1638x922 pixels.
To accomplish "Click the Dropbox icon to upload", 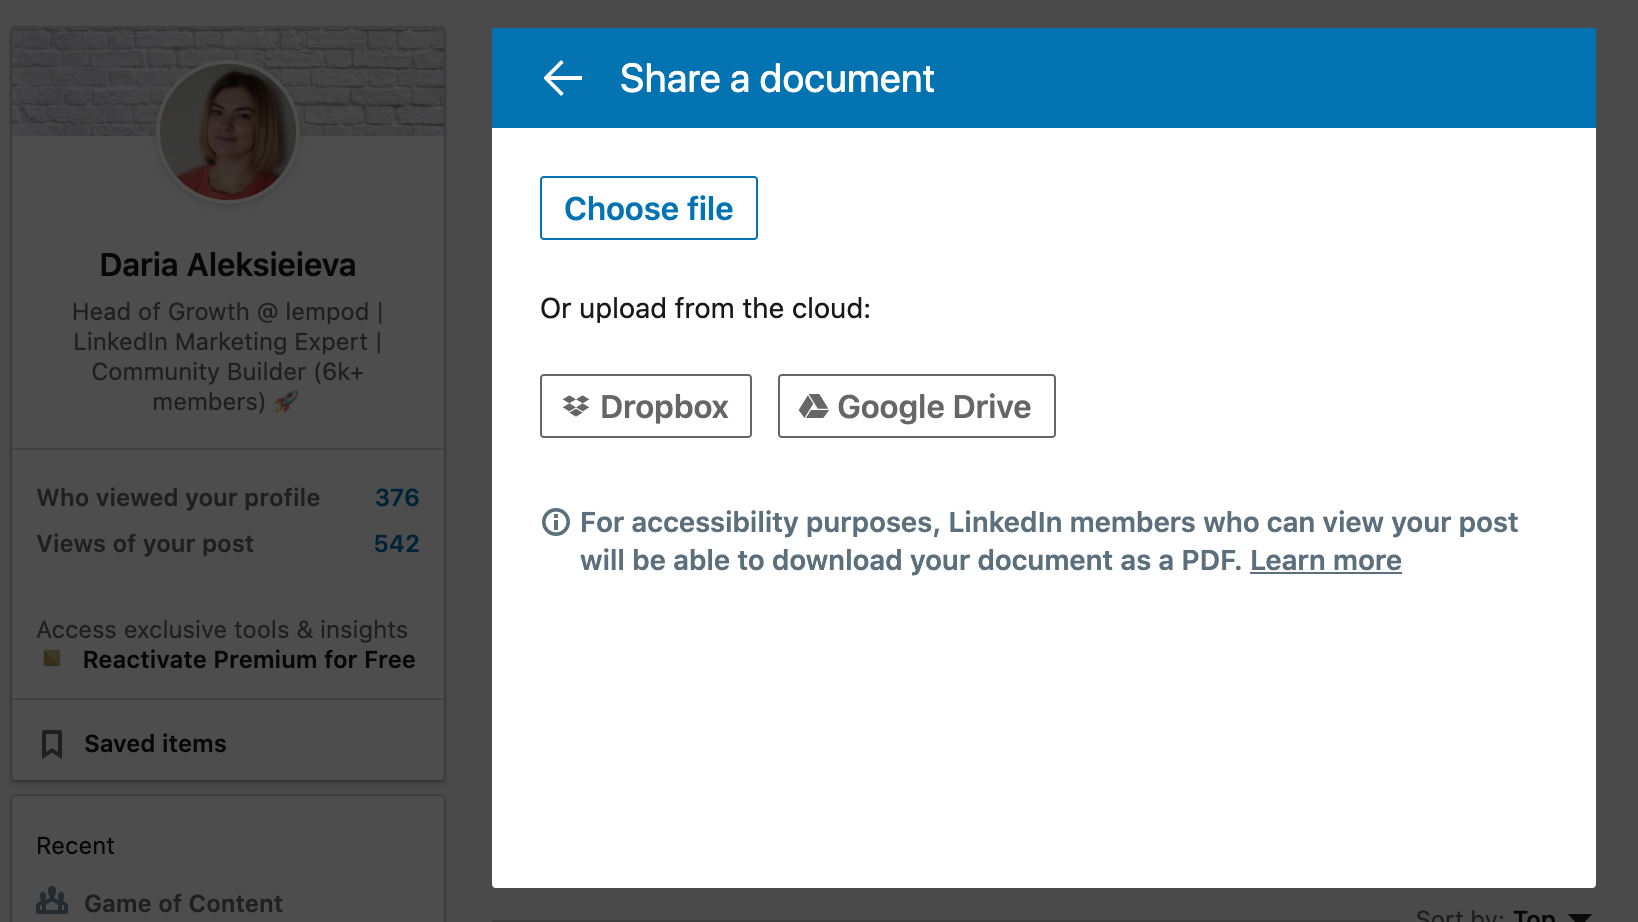I will pos(578,406).
